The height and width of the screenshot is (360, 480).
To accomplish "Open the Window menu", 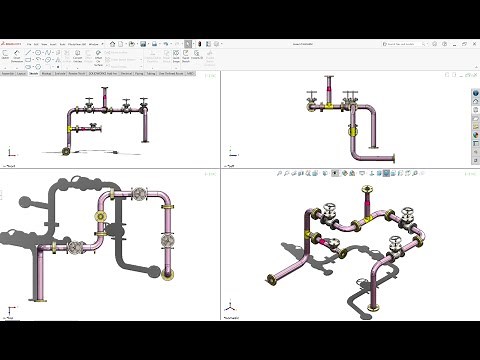I will click(x=93, y=44).
